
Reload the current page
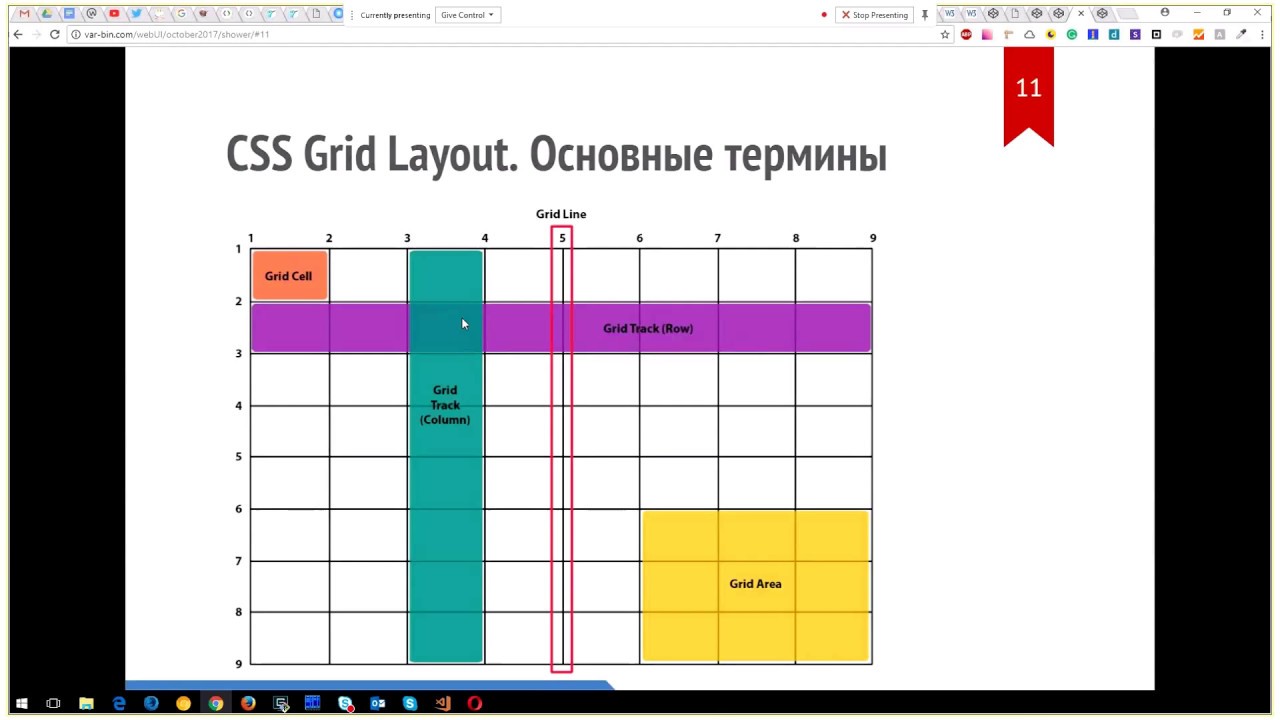click(x=54, y=34)
